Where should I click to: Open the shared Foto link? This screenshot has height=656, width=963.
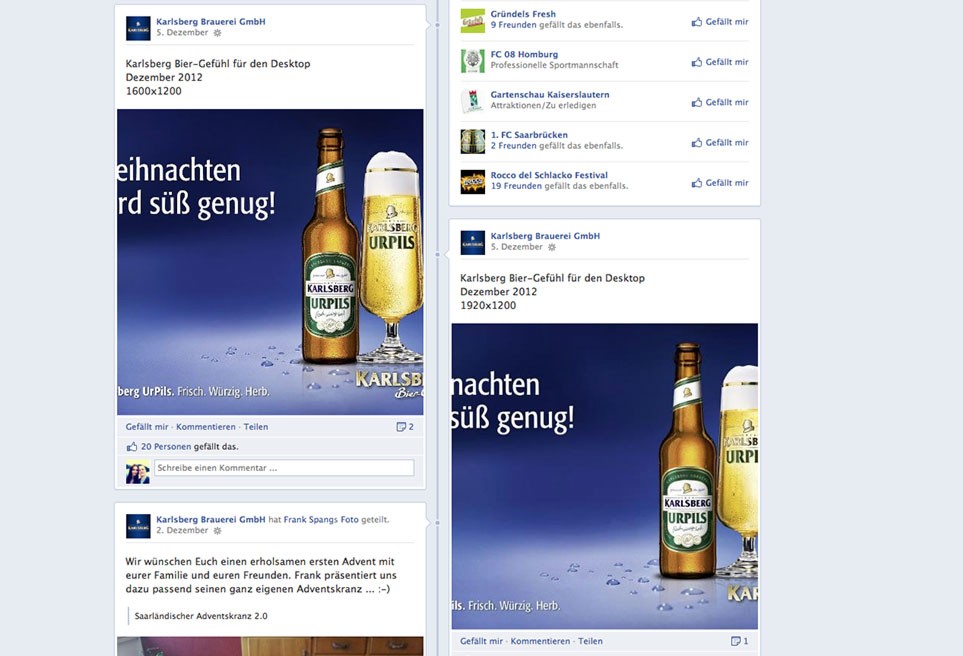349,520
